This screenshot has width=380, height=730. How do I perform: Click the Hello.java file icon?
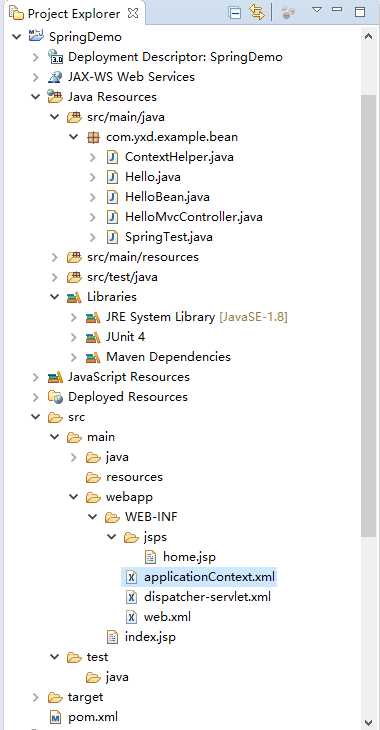point(112,177)
